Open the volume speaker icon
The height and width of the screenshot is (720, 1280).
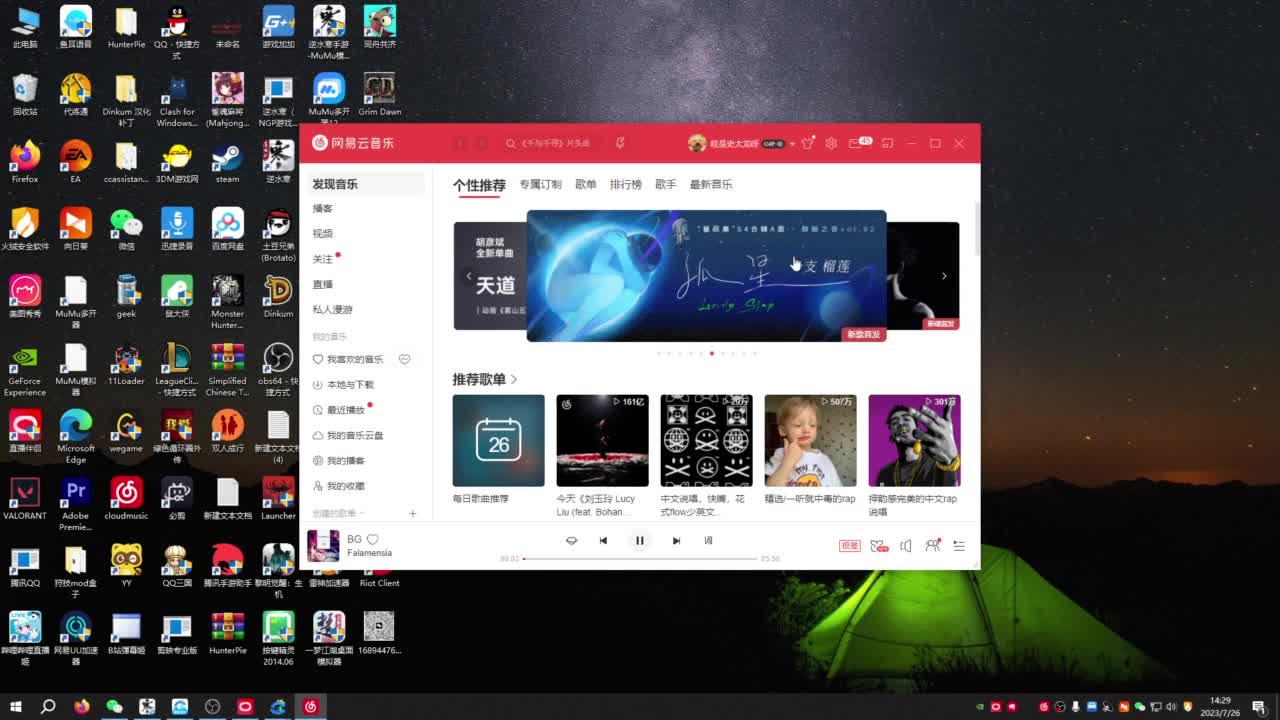[x=905, y=546]
